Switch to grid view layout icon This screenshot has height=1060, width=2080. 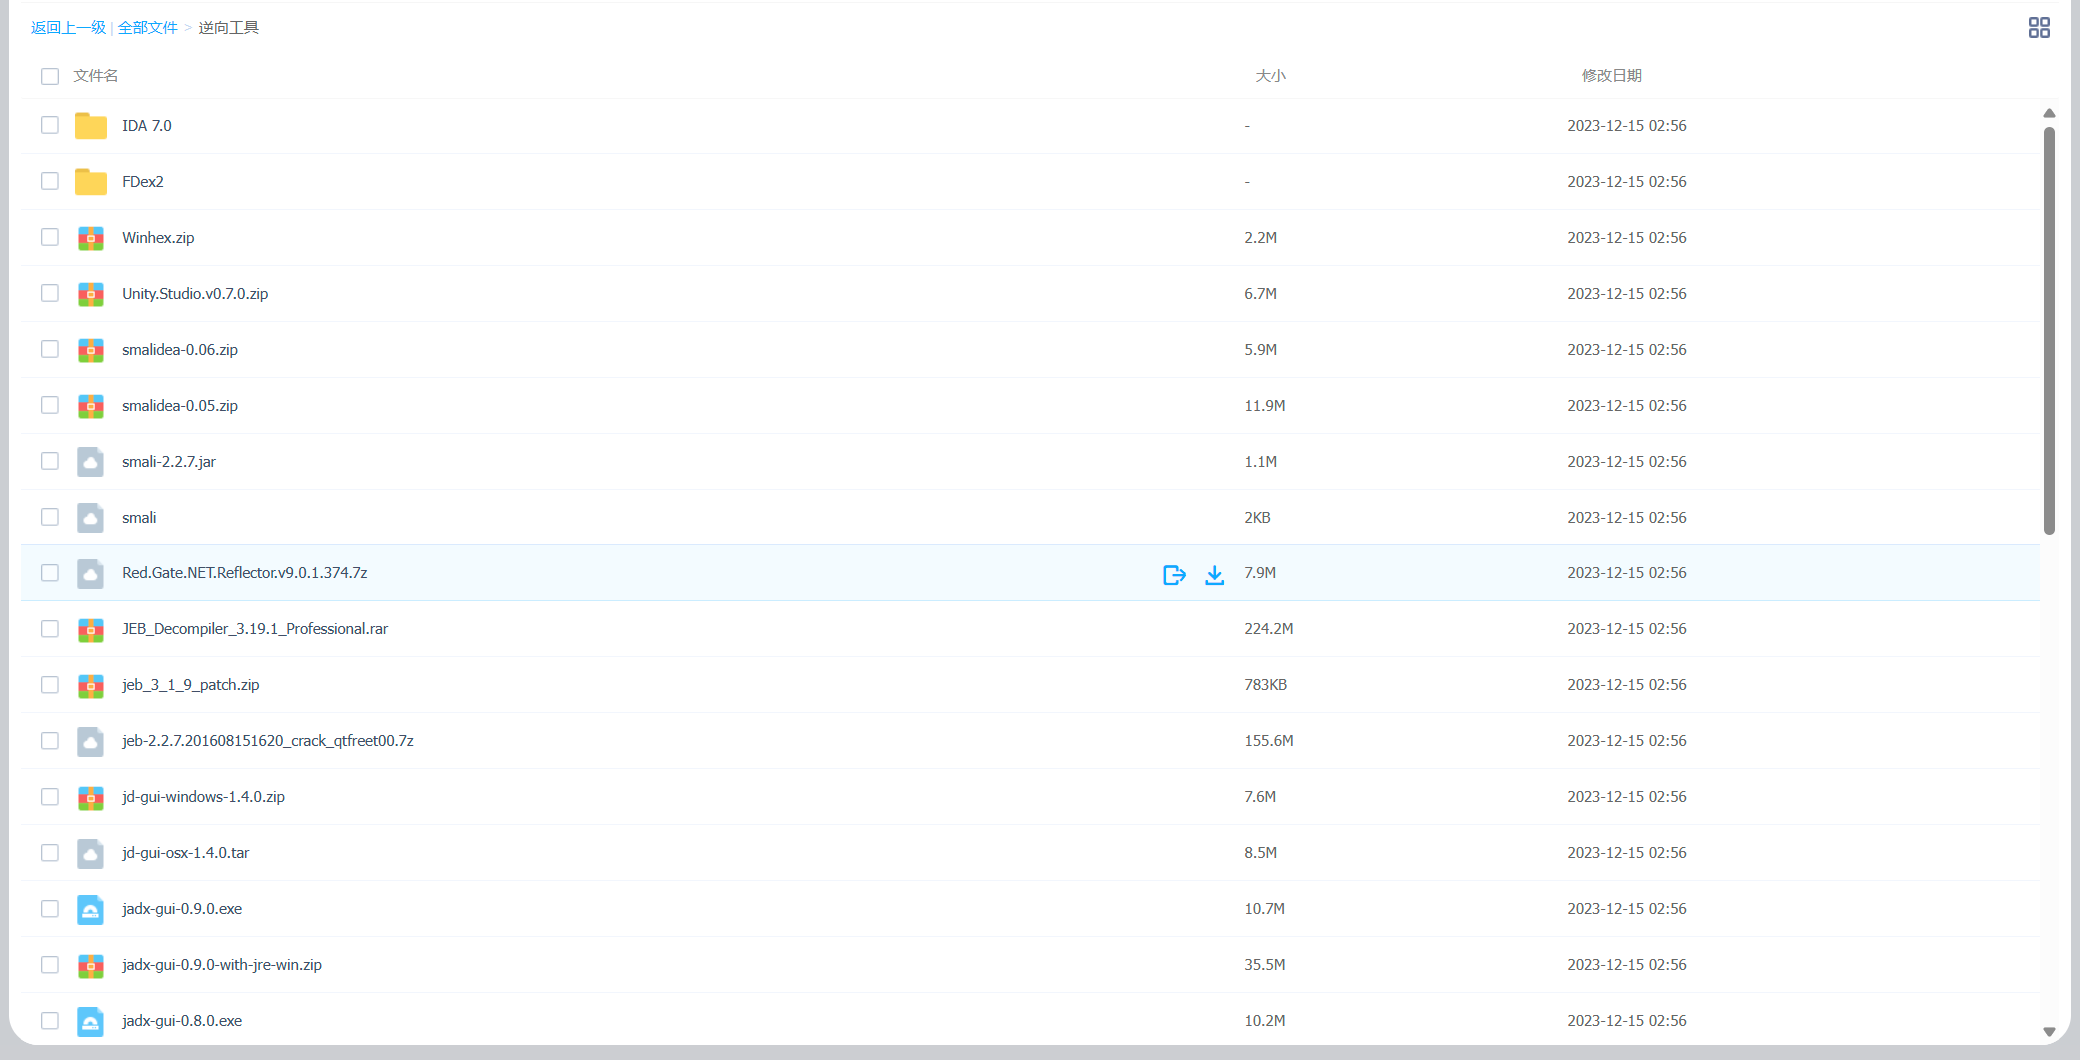(2039, 28)
